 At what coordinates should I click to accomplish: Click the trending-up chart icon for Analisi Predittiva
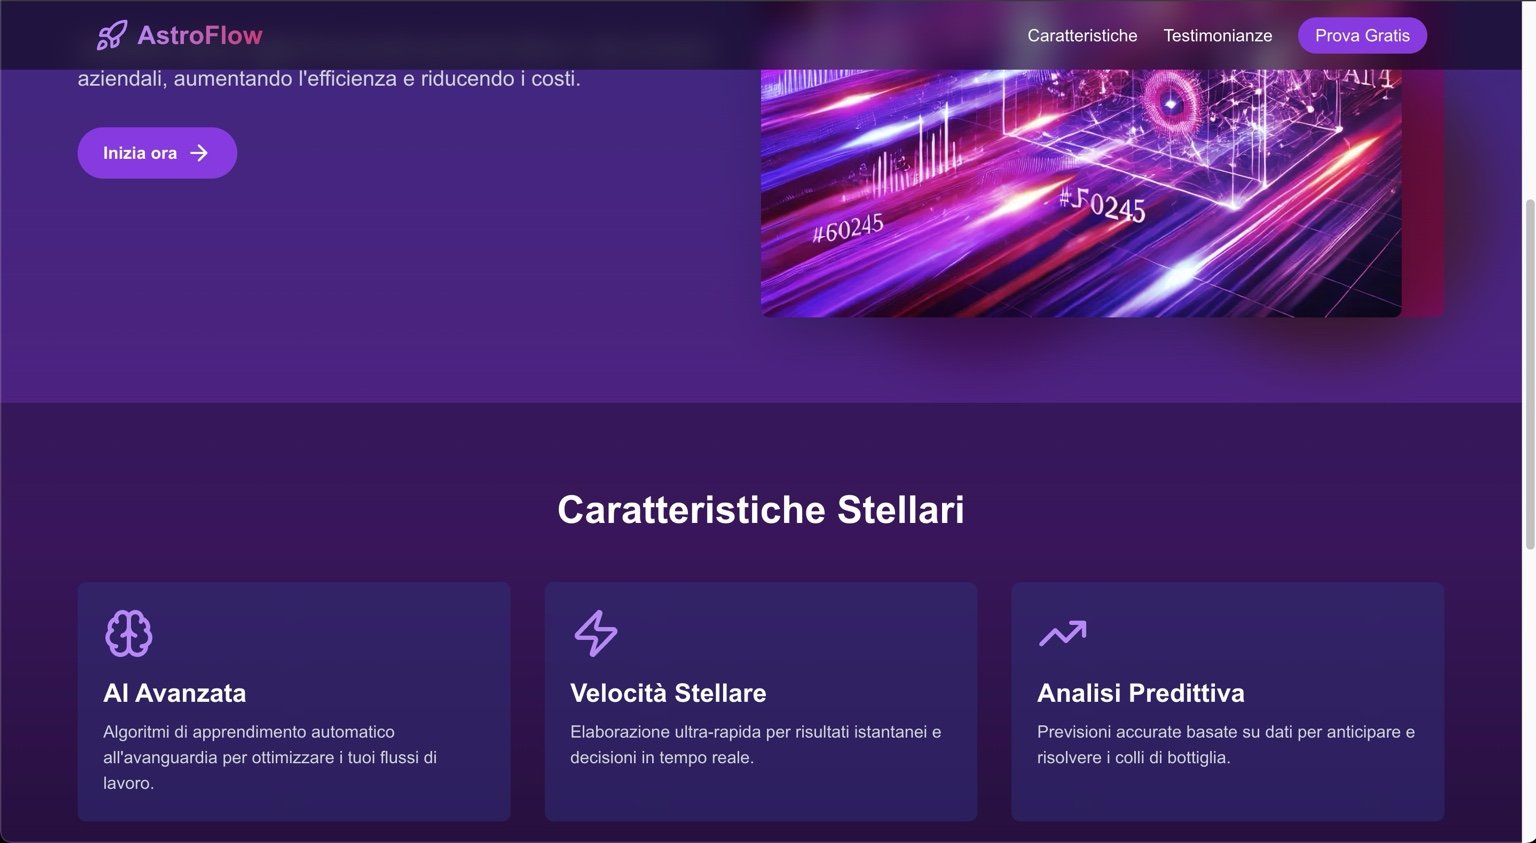1062,633
